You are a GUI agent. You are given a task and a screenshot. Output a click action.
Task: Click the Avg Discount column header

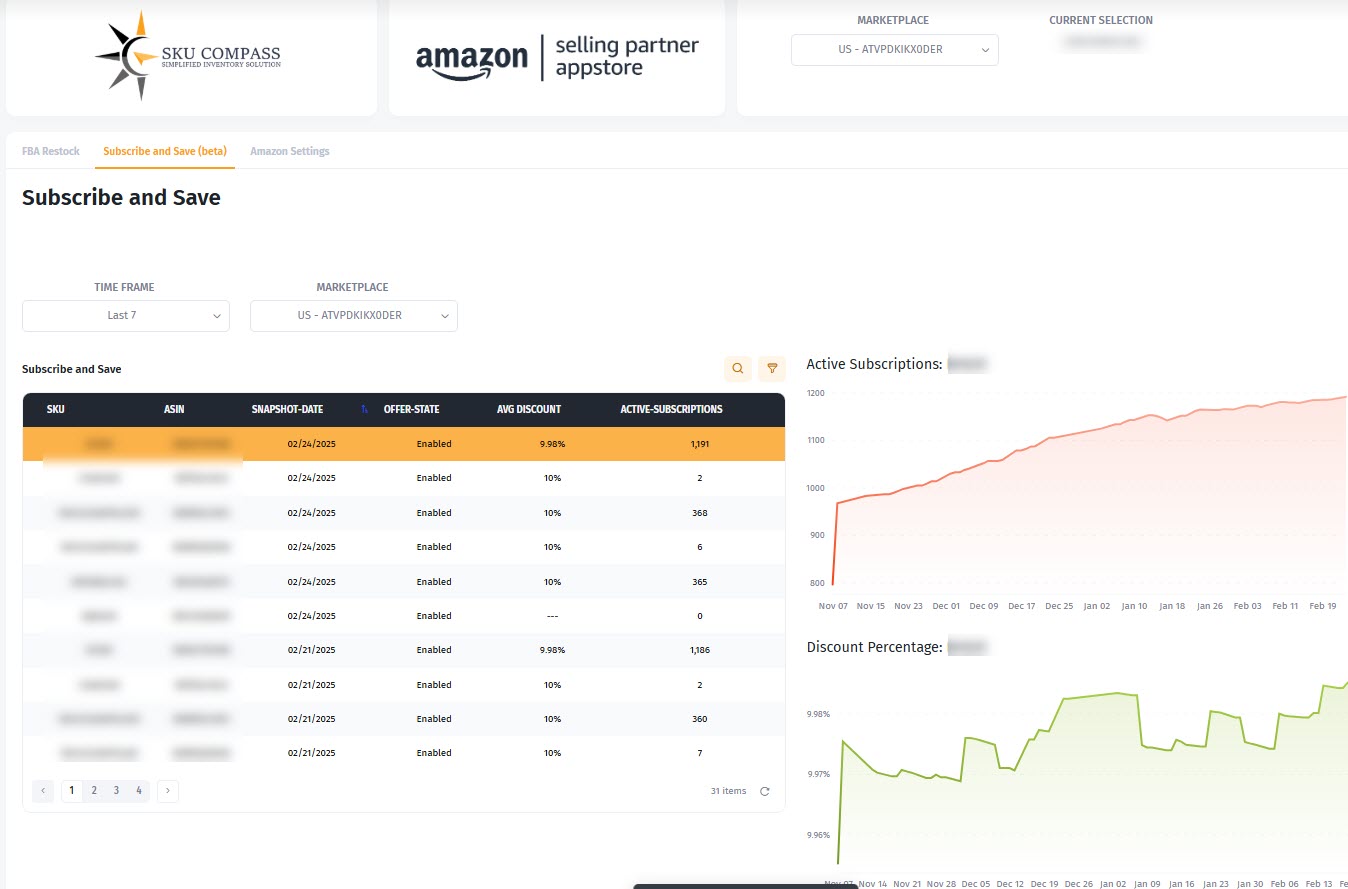(x=529, y=409)
